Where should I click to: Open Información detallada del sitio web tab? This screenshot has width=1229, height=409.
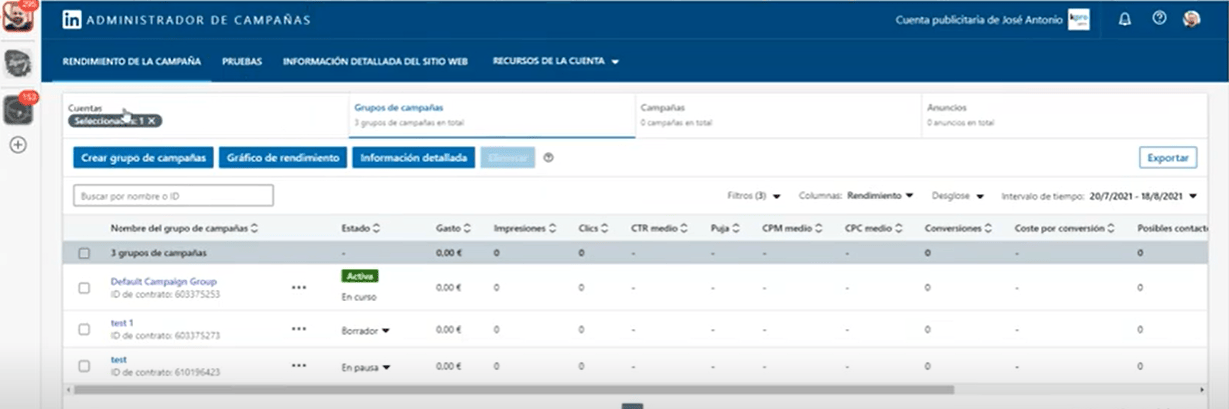[x=375, y=61]
